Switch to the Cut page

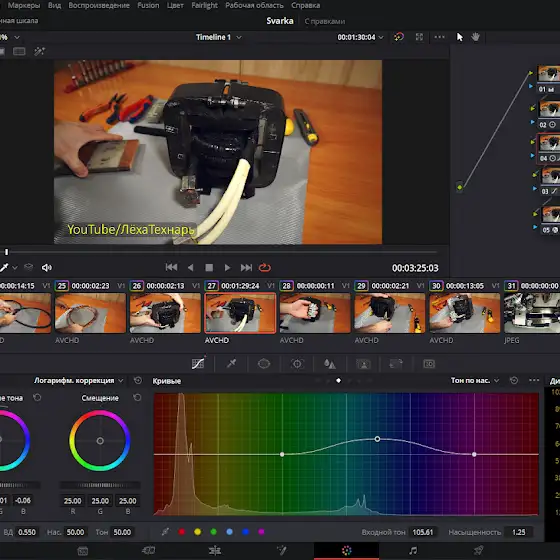[149, 551]
